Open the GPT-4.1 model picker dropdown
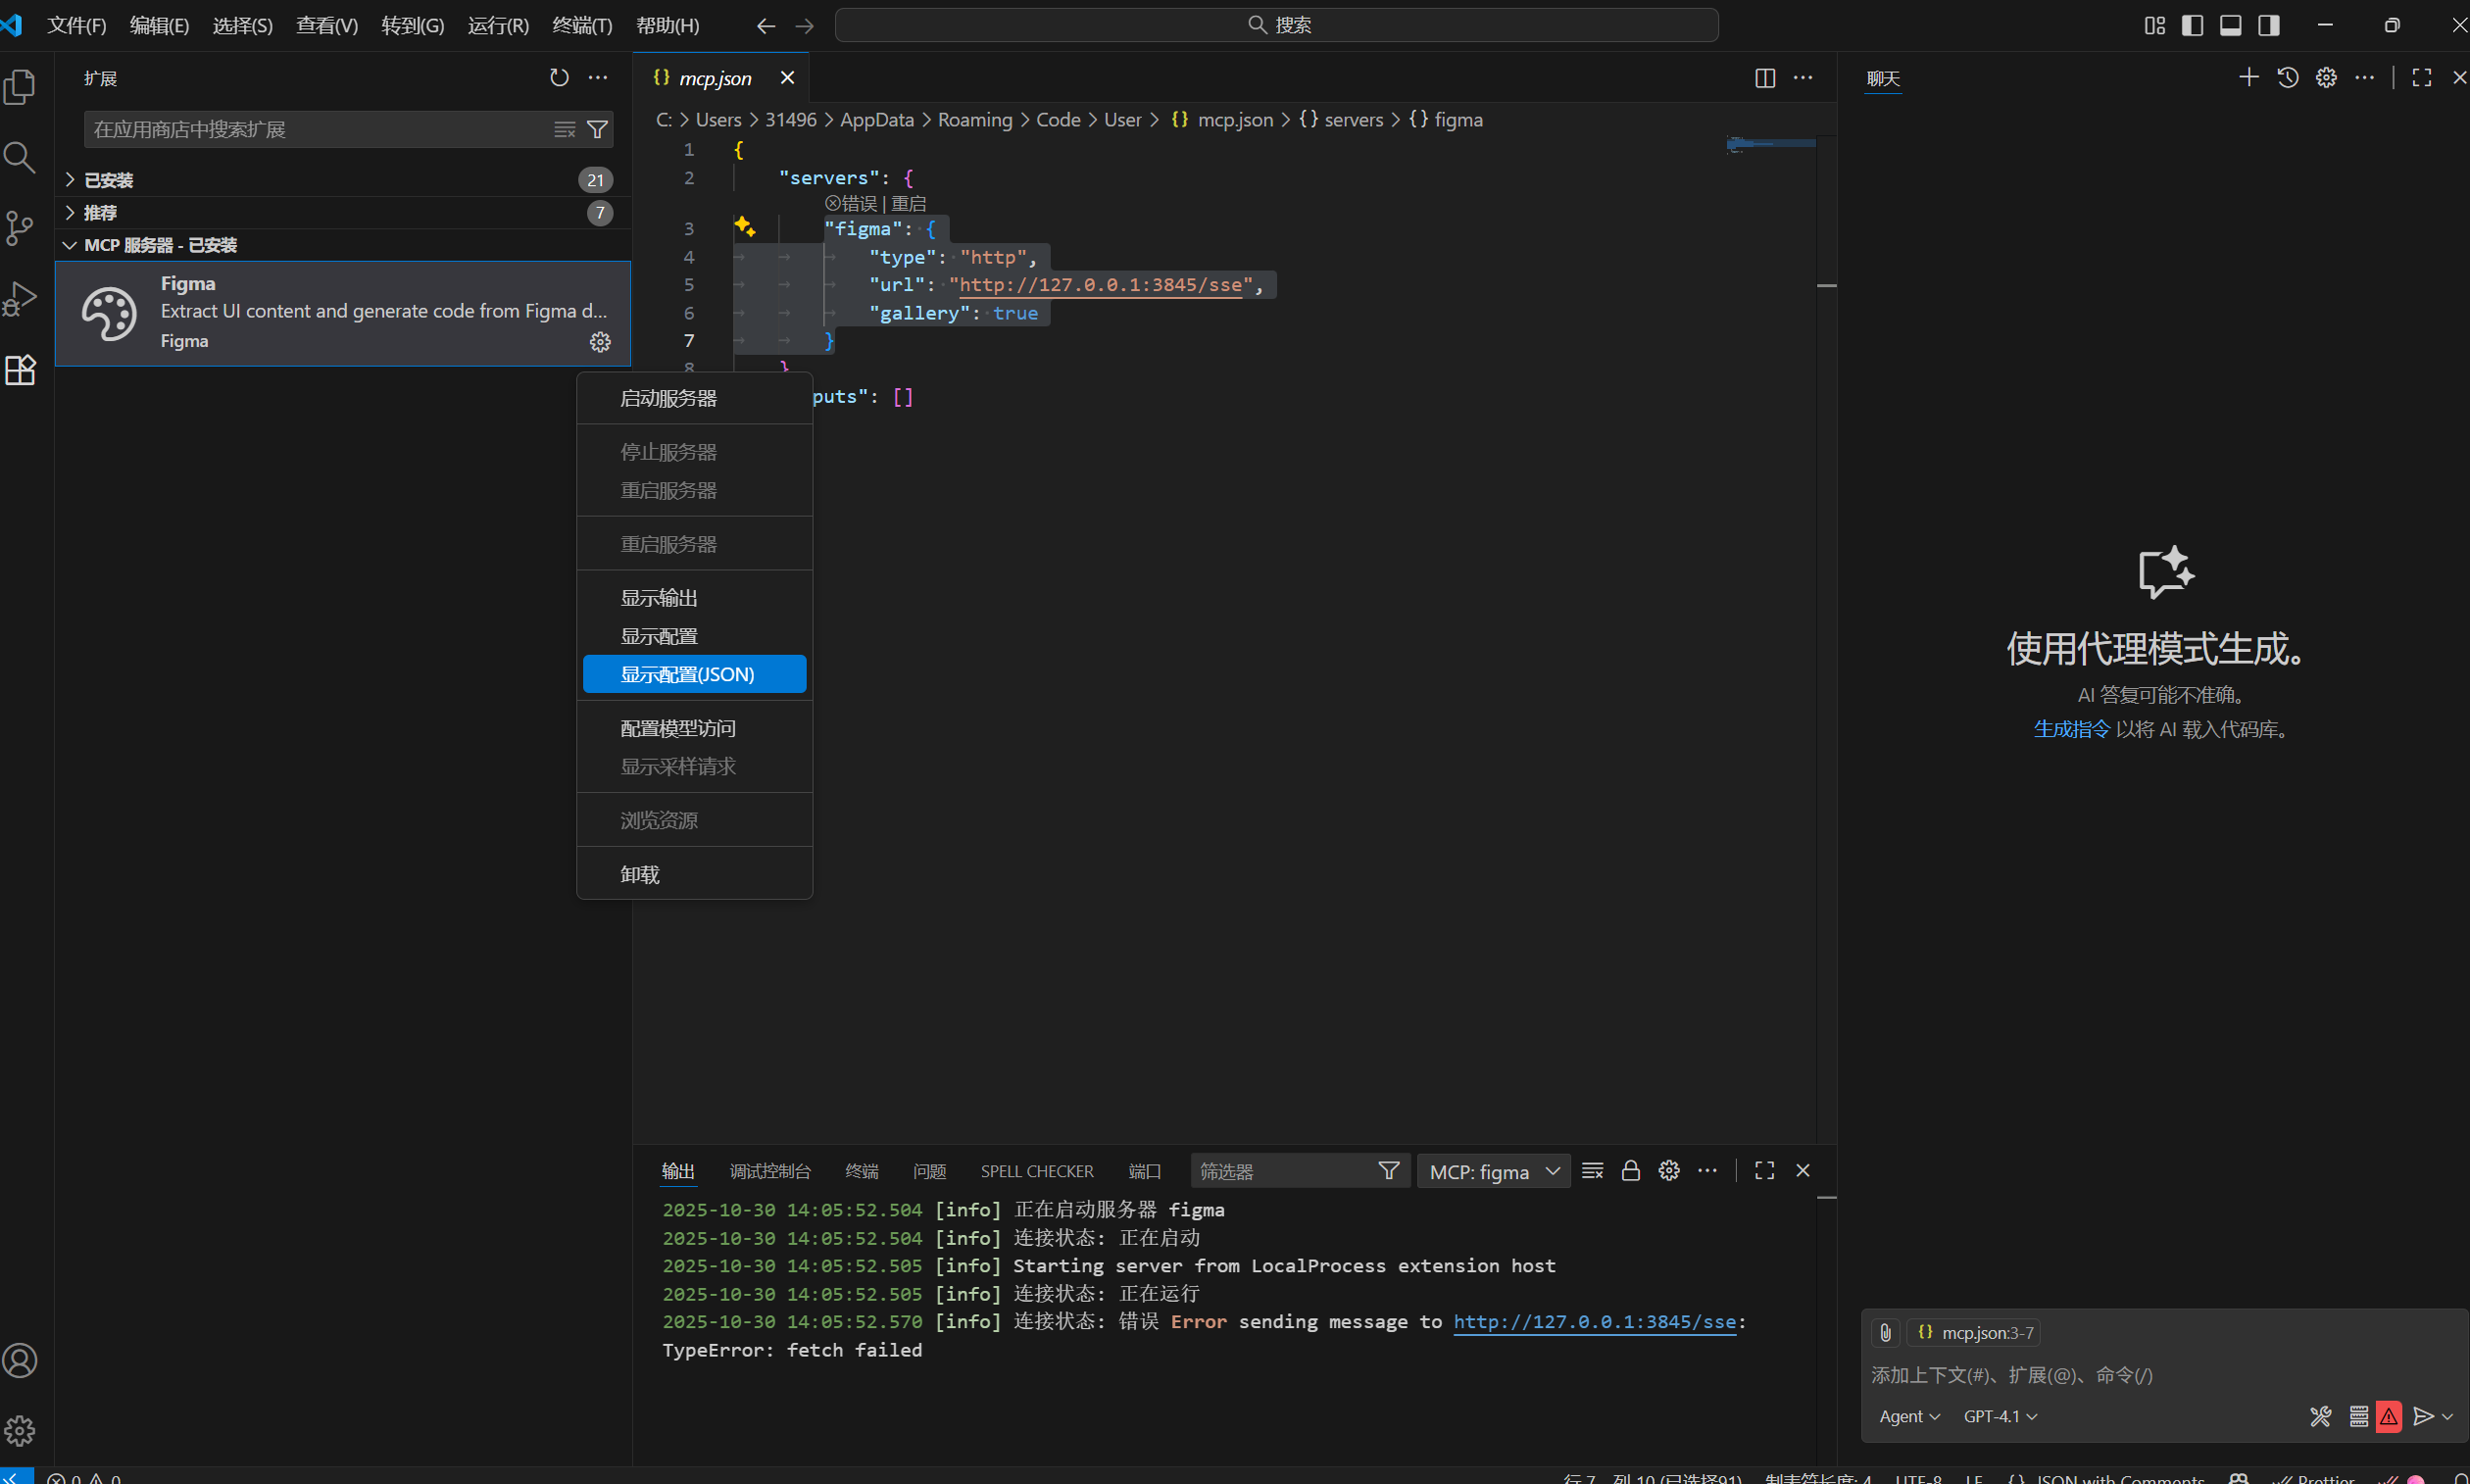The image size is (2470, 1484). (2000, 1417)
